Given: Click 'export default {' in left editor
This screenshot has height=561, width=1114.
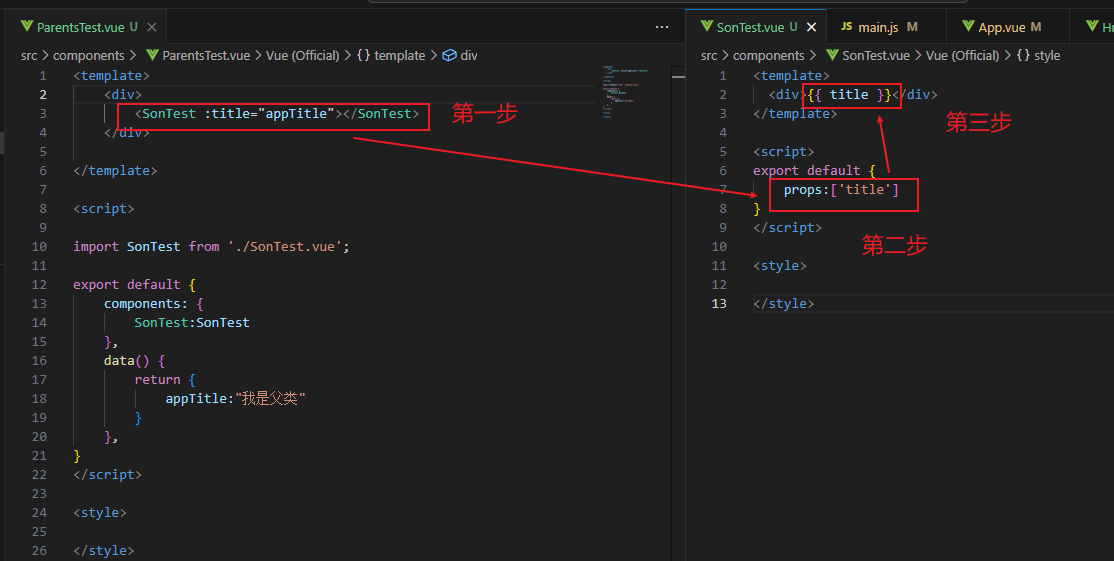Looking at the screenshot, I should point(134,285).
